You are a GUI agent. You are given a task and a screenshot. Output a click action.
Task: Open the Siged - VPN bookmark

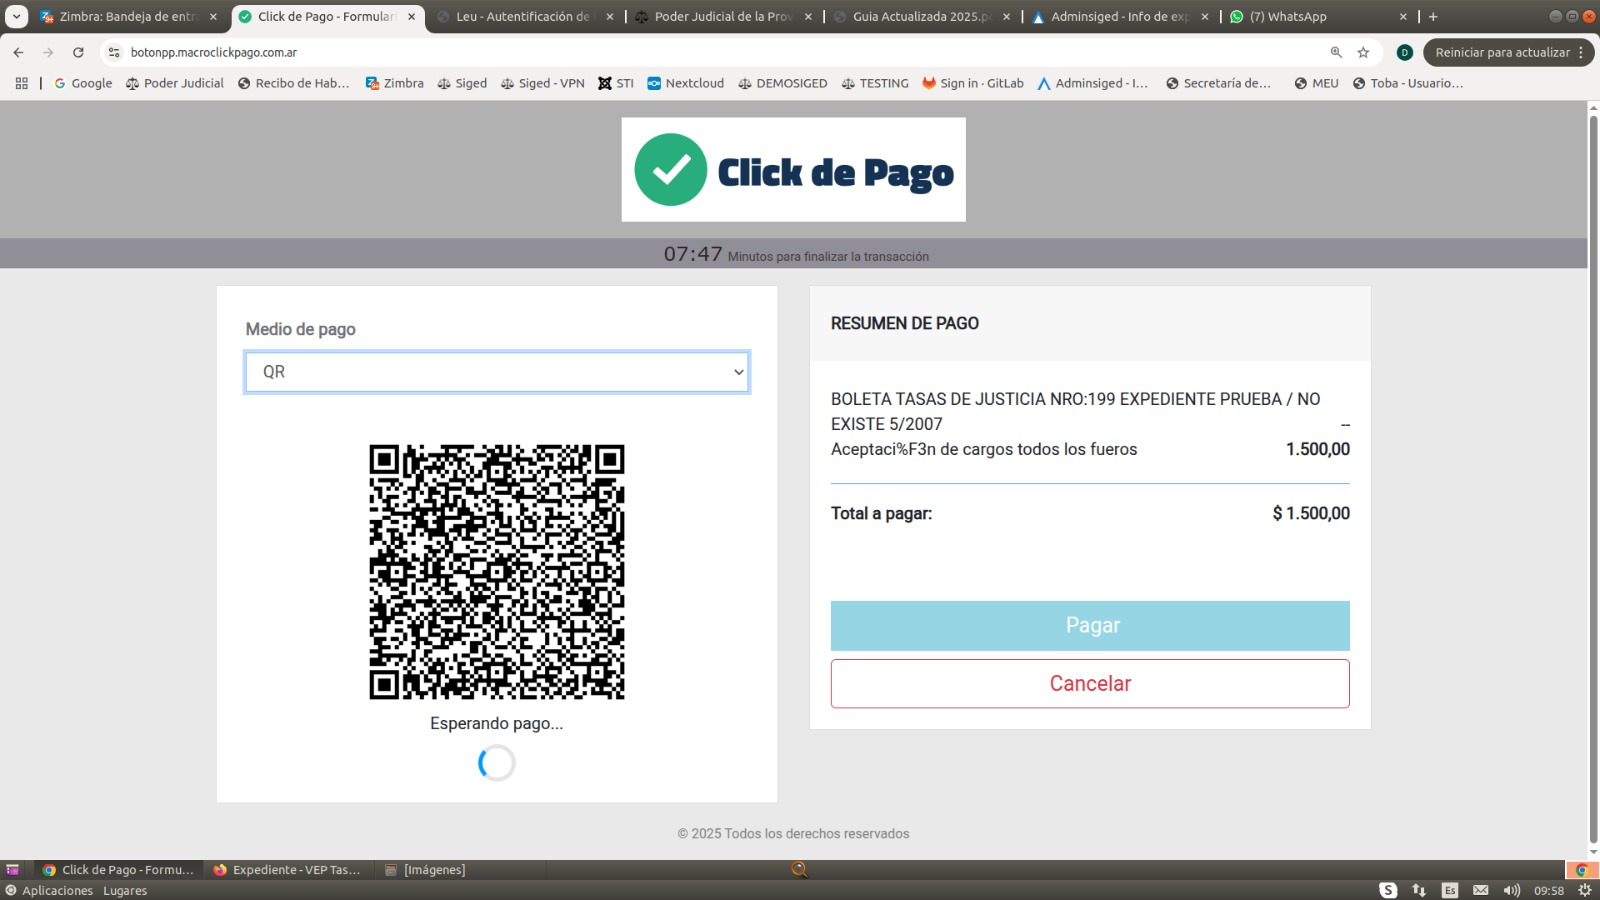point(542,83)
